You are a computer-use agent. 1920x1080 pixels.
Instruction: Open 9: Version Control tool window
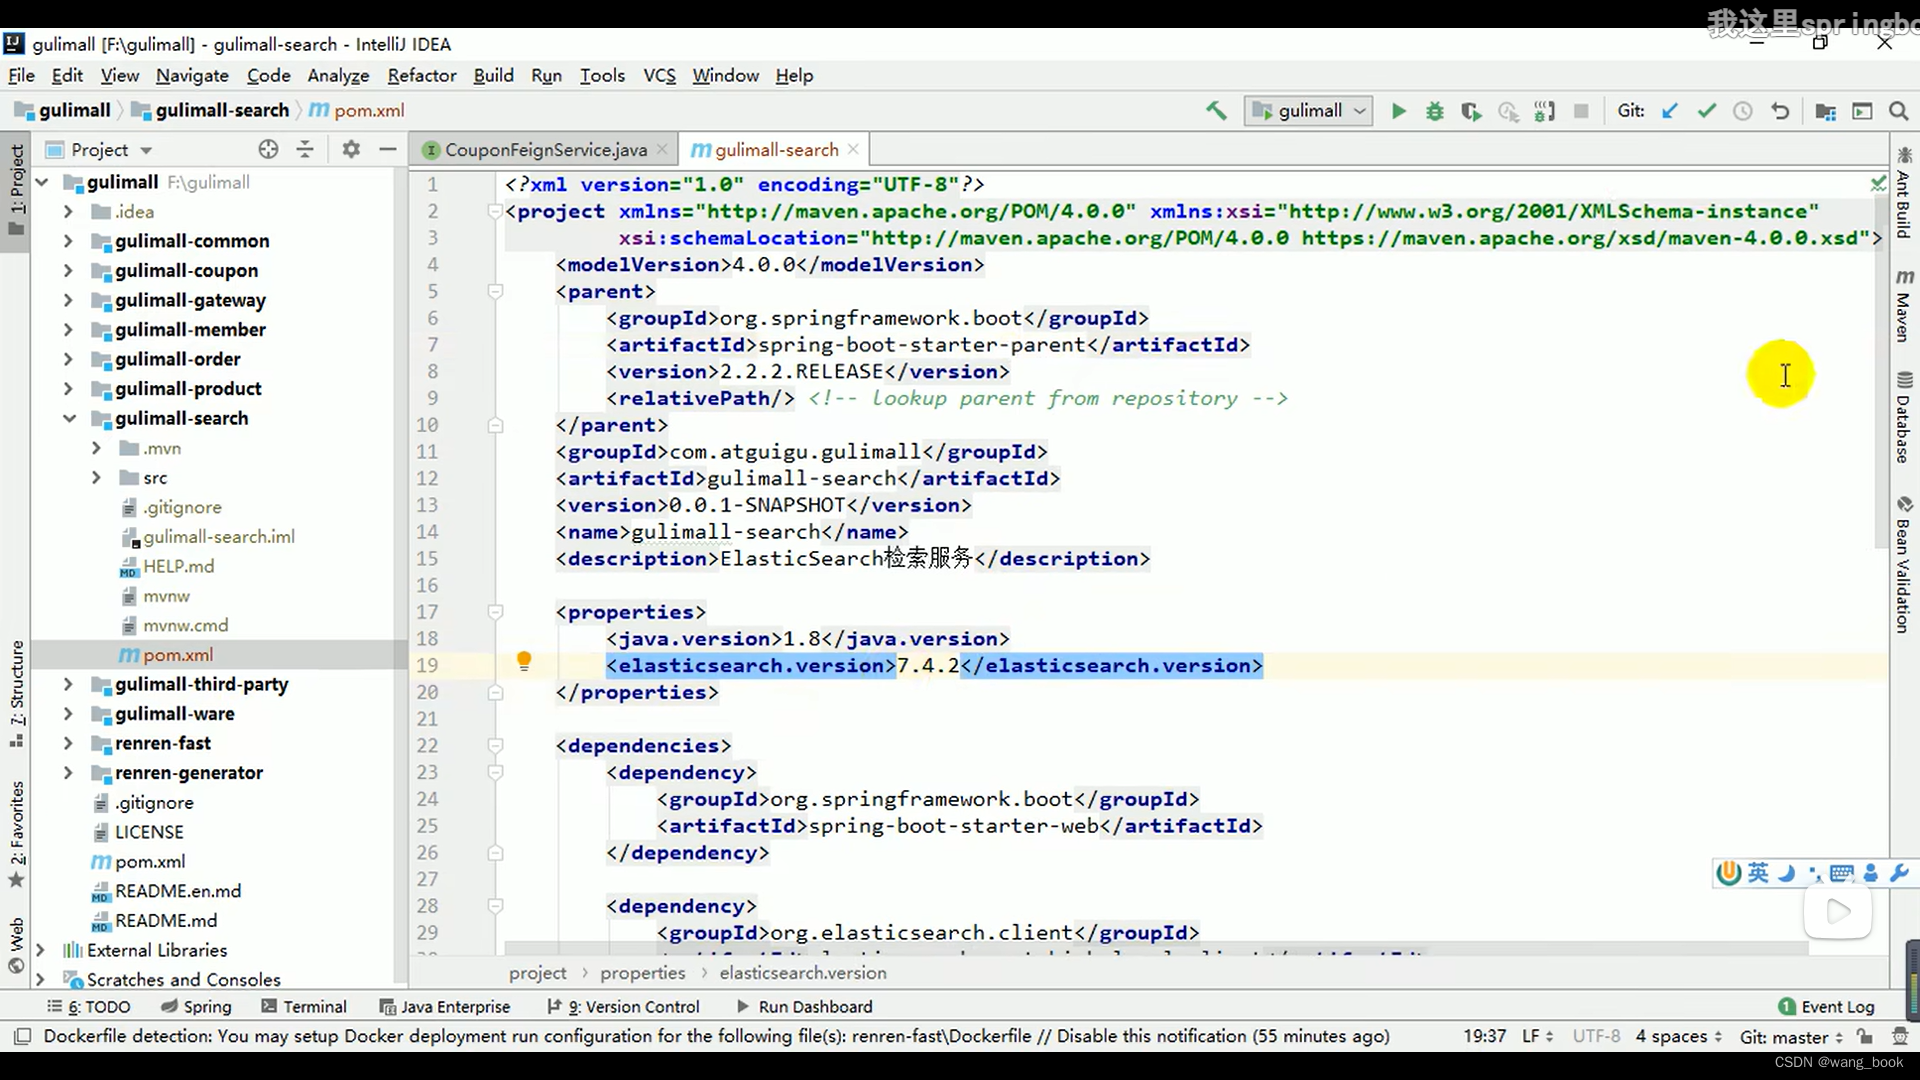point(623,1006)
